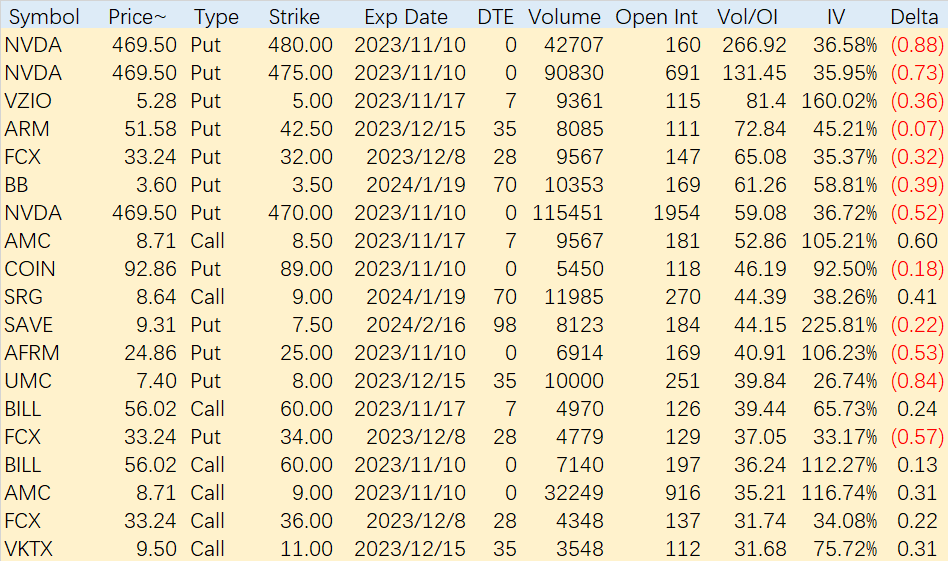948x561 pixels.
Task: Click the delta value (0.88)
Action: tap(917, 45)
